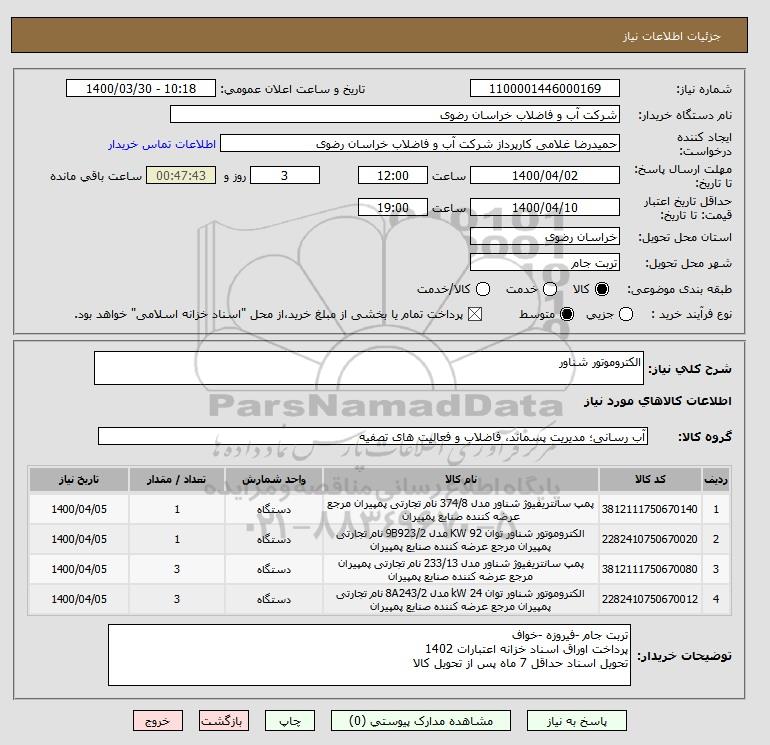Click the واحد شمارش column header
The height and width of the screenshot is (745, 770).
[274, 479]
